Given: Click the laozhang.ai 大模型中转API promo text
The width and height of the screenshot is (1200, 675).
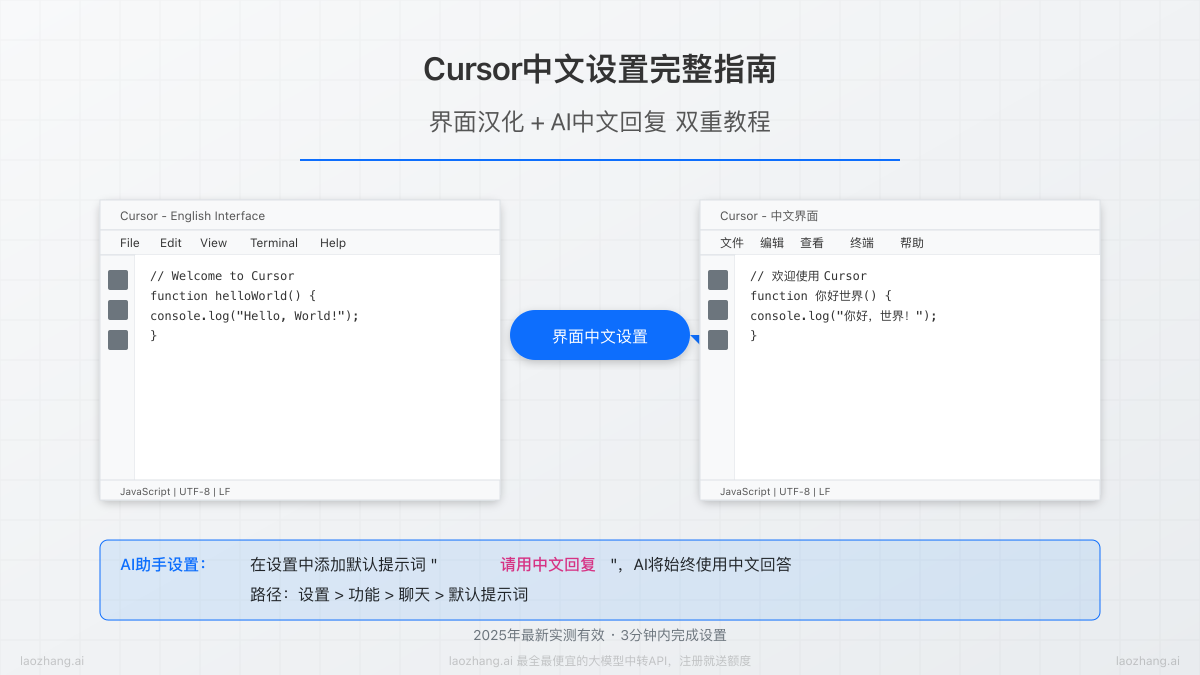Looking at the screenshot, I should [x=600, y=661].
